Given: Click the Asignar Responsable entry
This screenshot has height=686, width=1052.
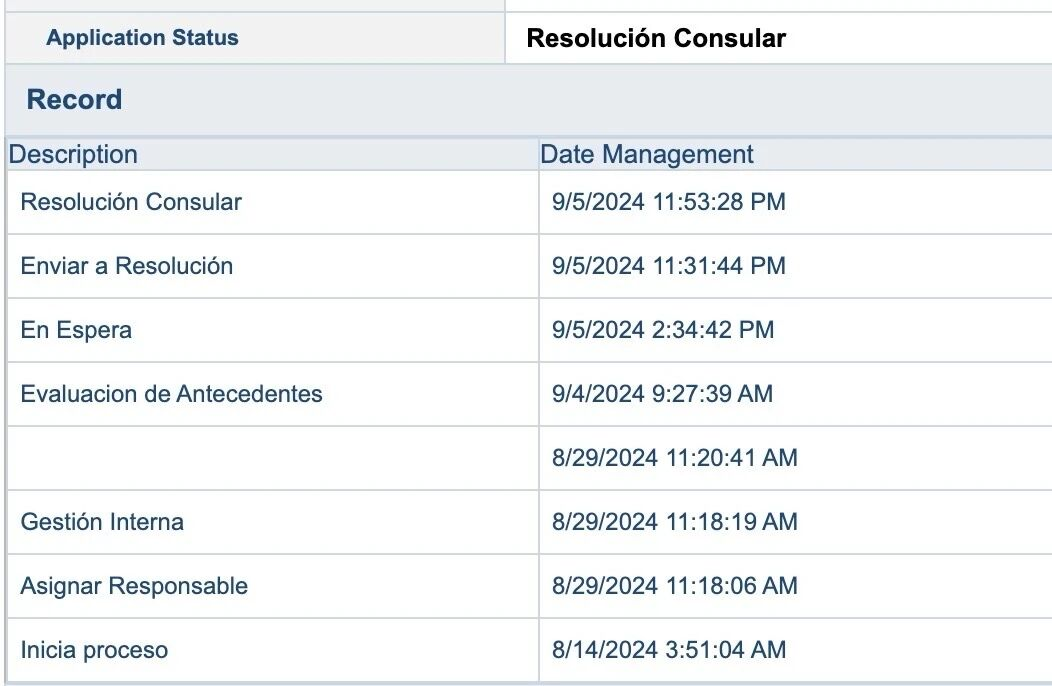Looking at the screenshot, I should (x=134, y=586).
